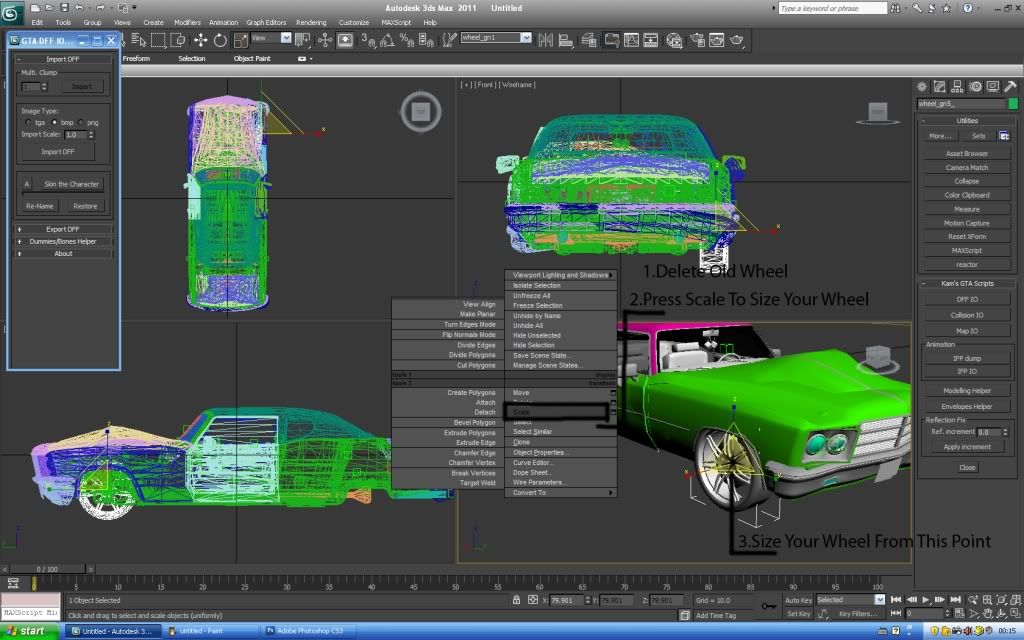Click the Zoom Extents All icon
This screenshot has height=640, width=1024.
pos(1015,600)
